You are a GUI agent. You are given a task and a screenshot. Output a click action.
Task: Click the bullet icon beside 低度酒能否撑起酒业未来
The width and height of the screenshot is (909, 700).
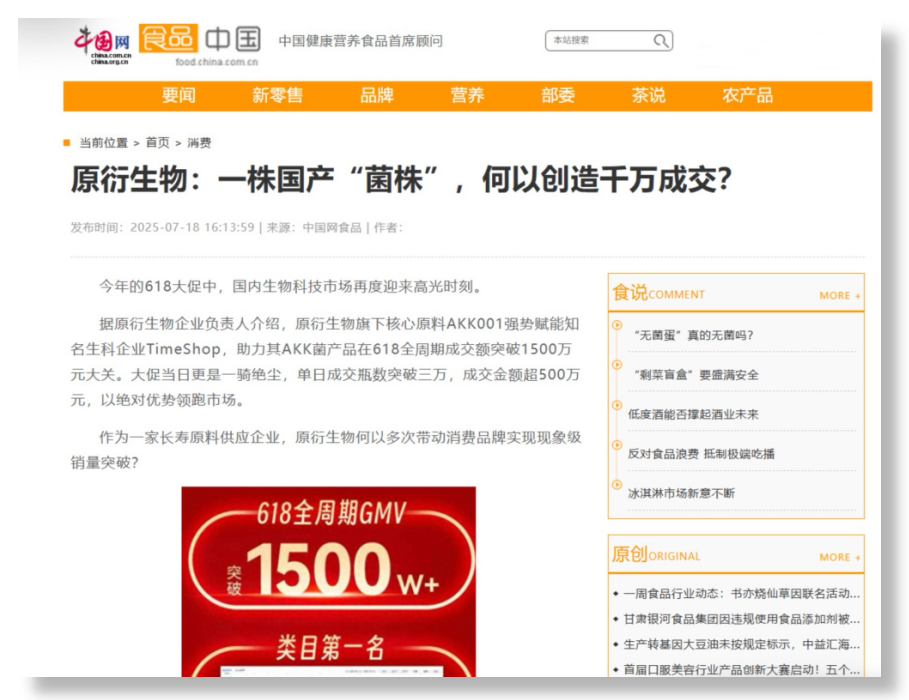617,405
